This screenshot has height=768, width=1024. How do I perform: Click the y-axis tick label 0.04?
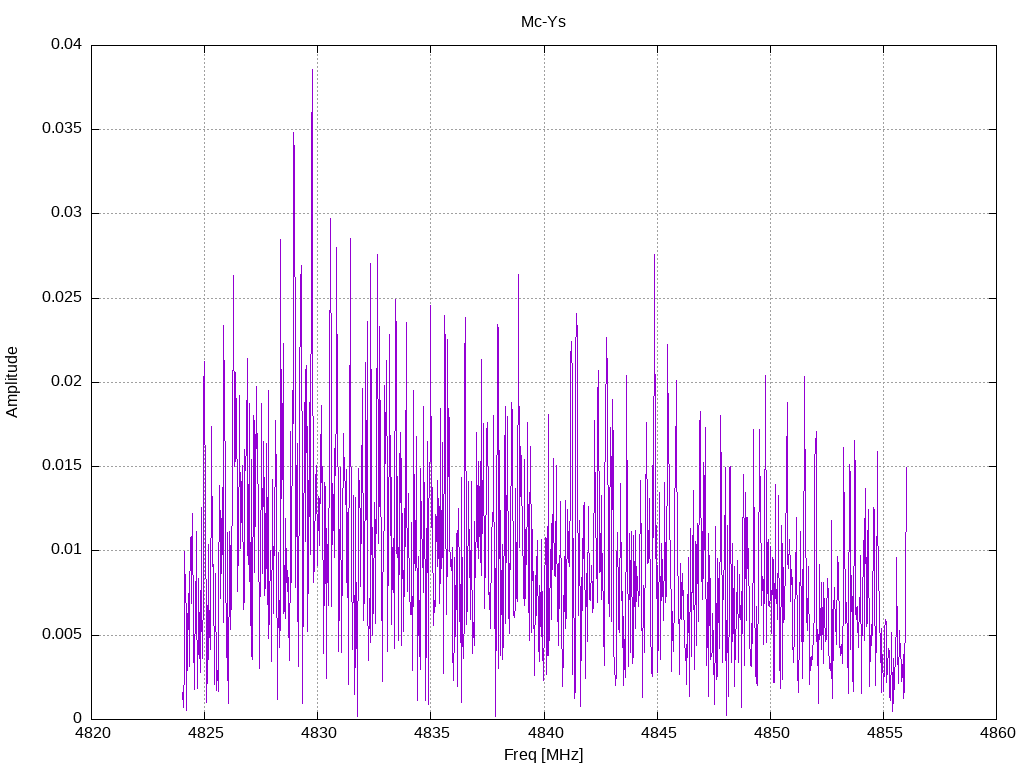click(x=67, y=44)
